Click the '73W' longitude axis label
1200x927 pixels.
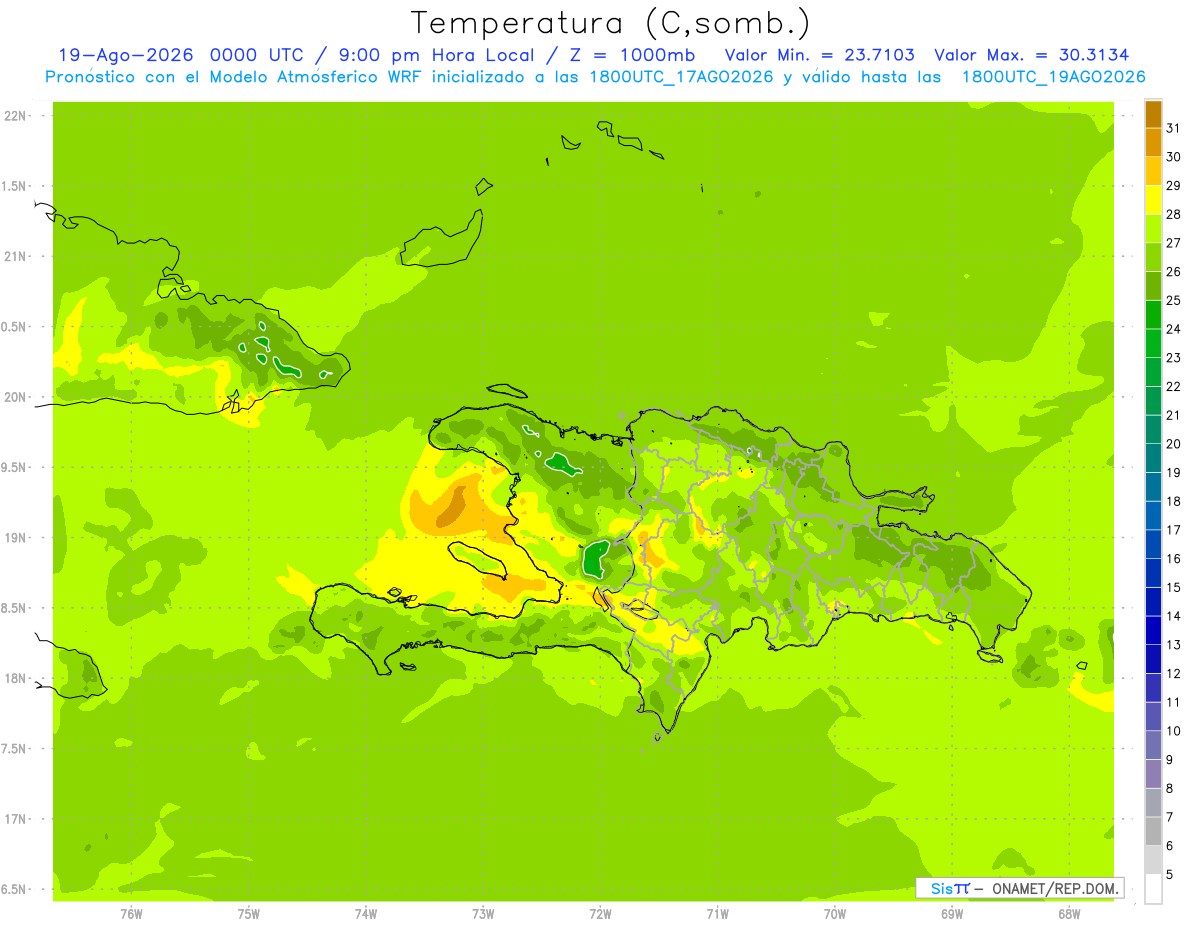tap(483, 914)
